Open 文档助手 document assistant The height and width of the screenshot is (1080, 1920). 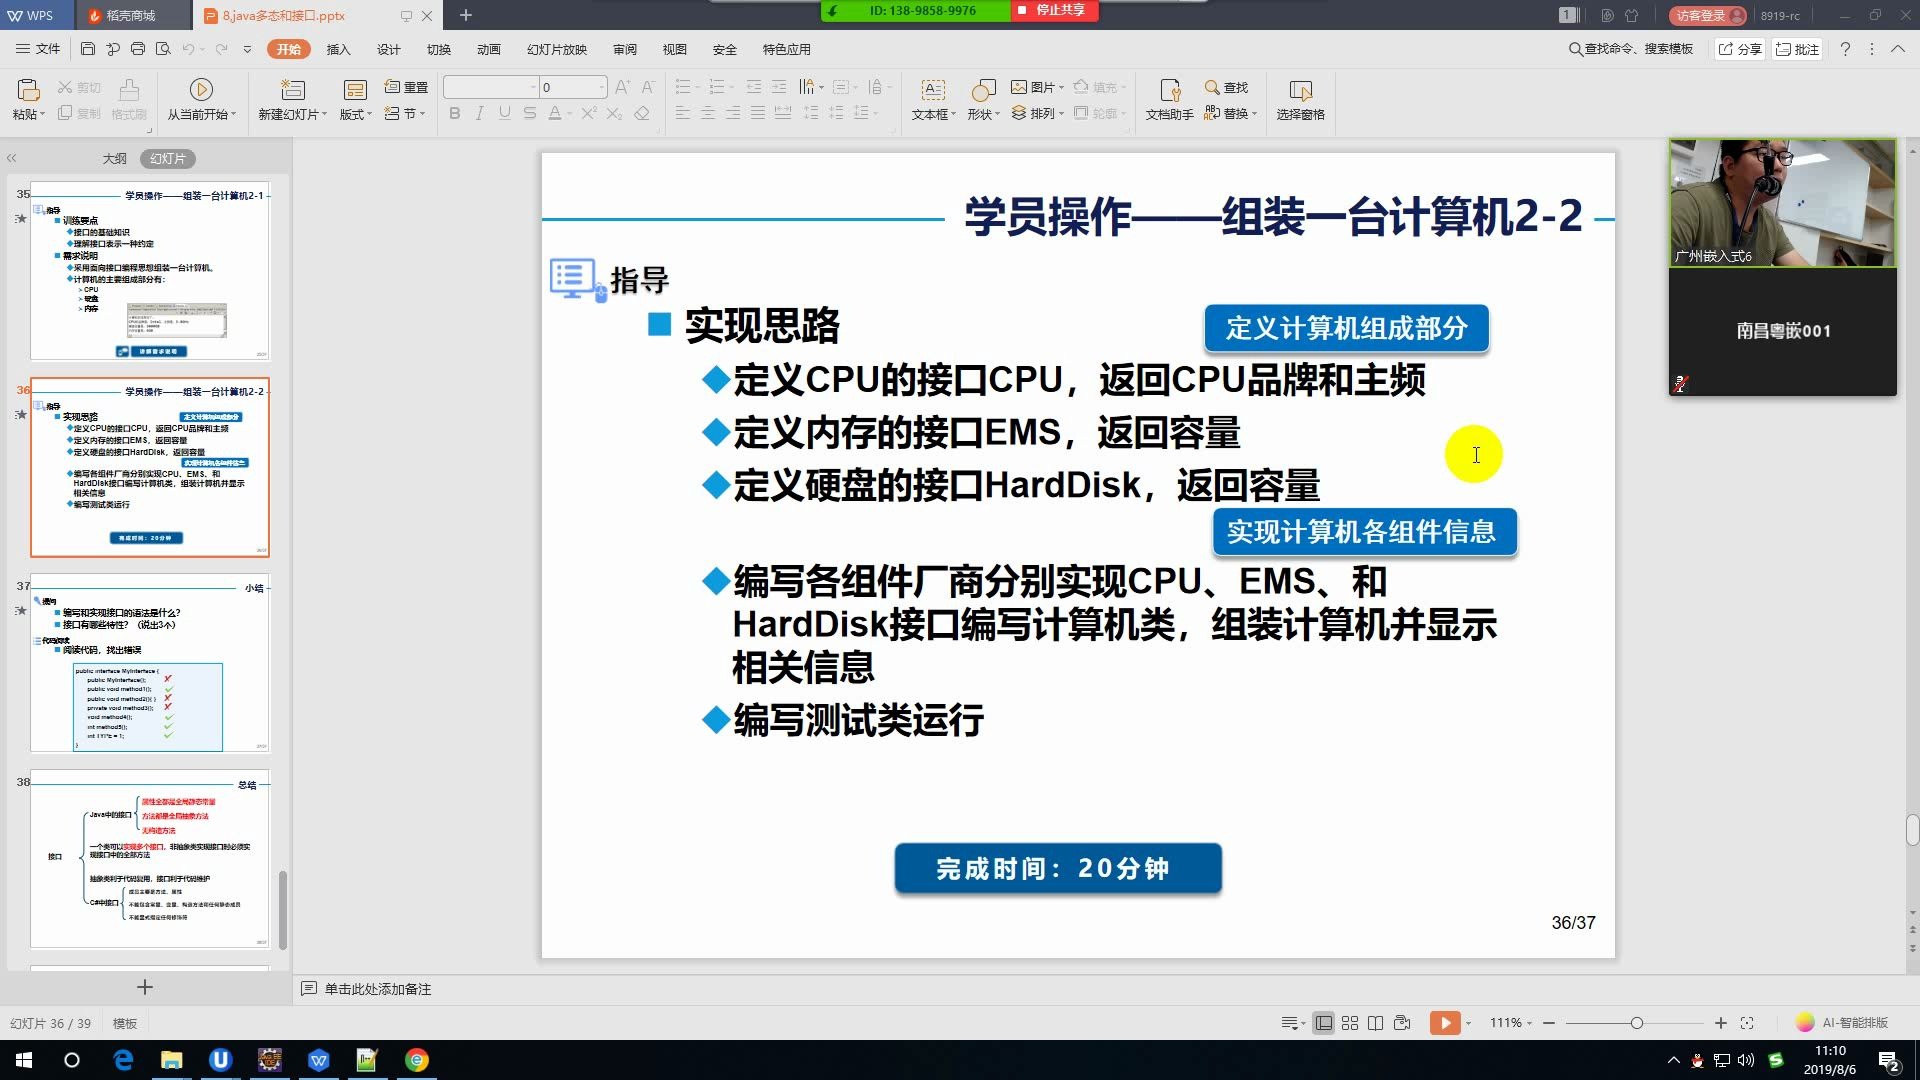click(1169, 100)
